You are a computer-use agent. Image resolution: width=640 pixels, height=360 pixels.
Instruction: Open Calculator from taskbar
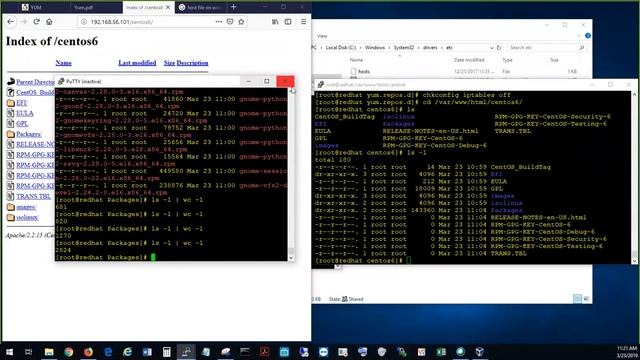(167, 351)
